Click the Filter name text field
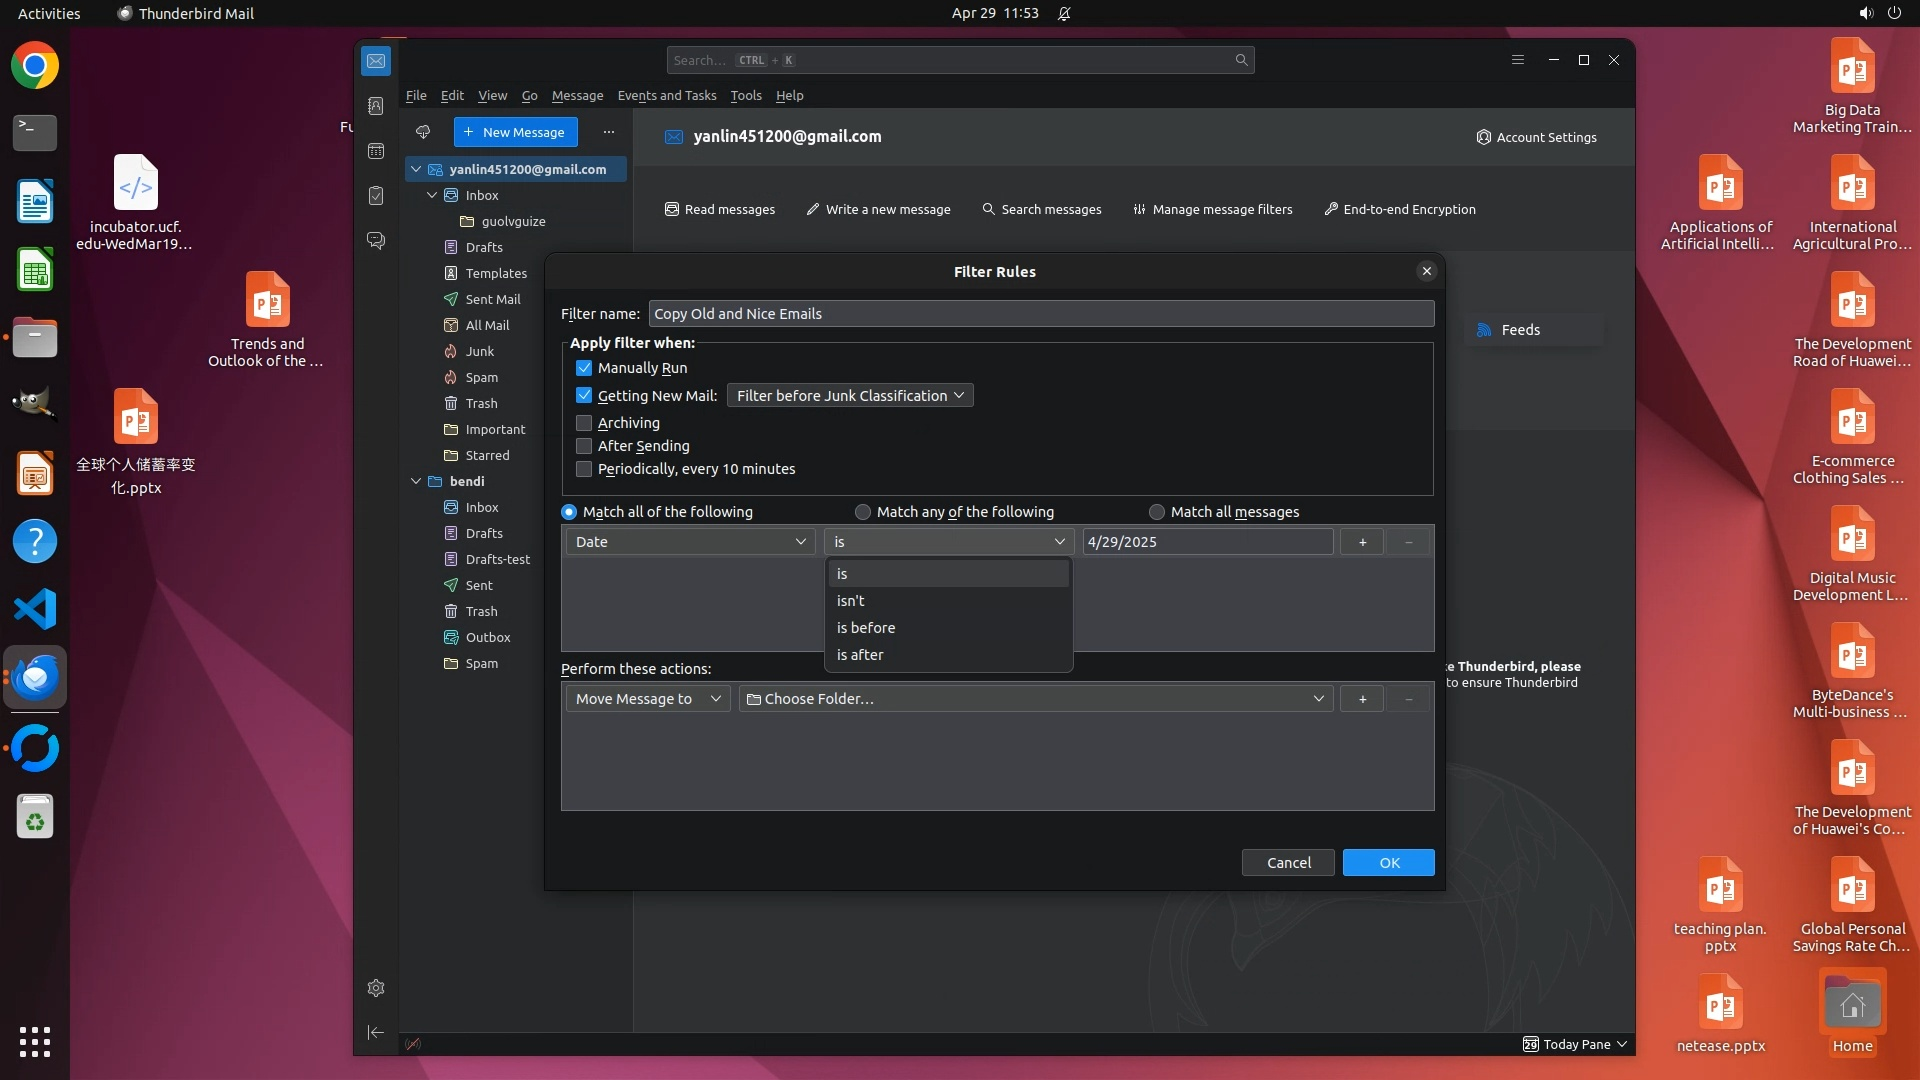Viewport: 1920px width, 1080px height. tap(1040, 314)
